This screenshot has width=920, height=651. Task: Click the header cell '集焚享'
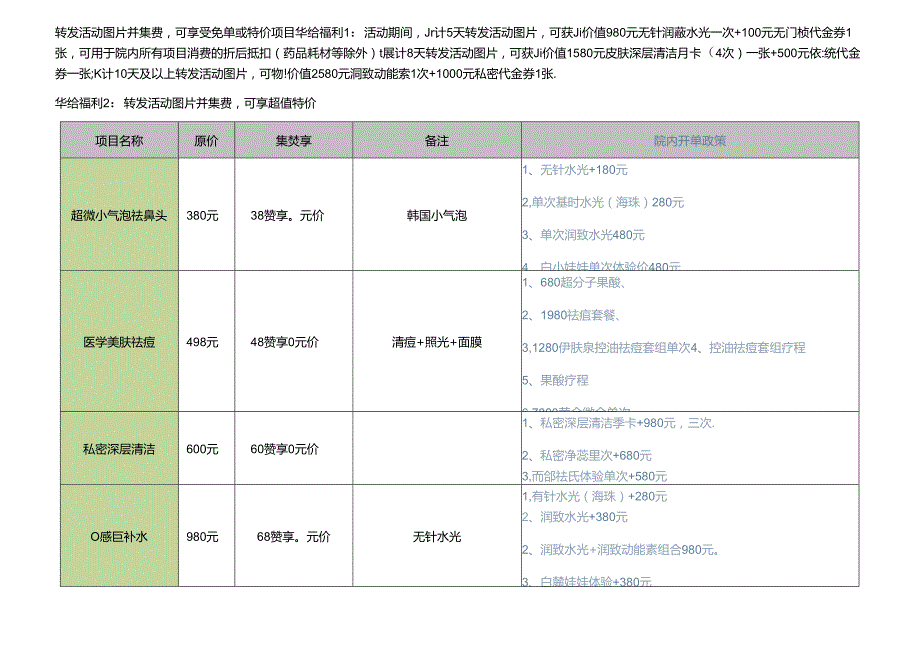pyautogui.click(x=293, y=141)
